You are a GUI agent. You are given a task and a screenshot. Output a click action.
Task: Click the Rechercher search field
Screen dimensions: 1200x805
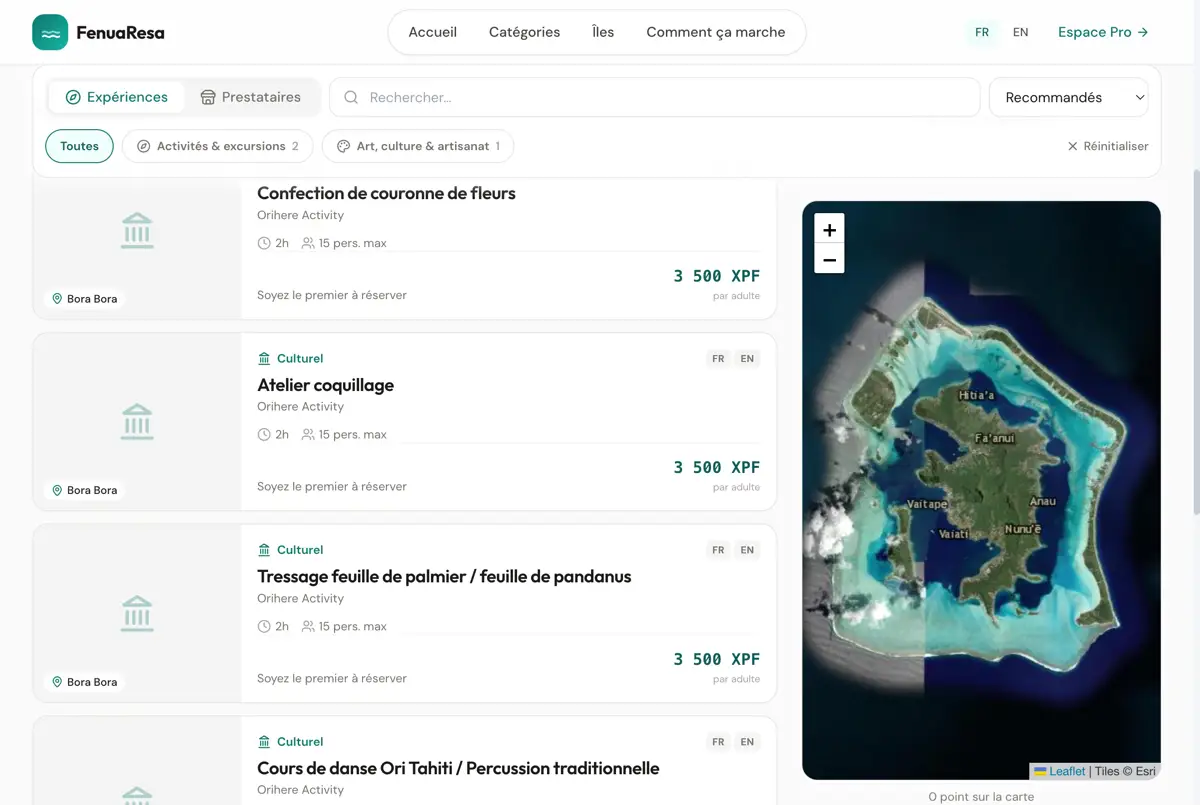[655, 97]
